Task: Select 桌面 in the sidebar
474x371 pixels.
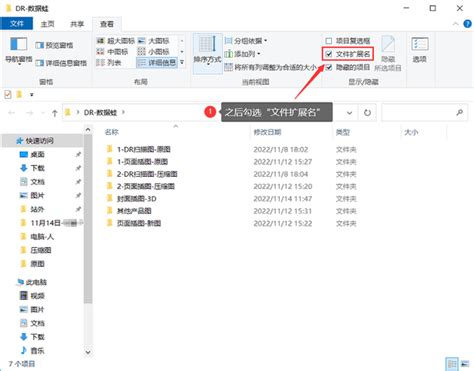Action: [x=32, y=154]
